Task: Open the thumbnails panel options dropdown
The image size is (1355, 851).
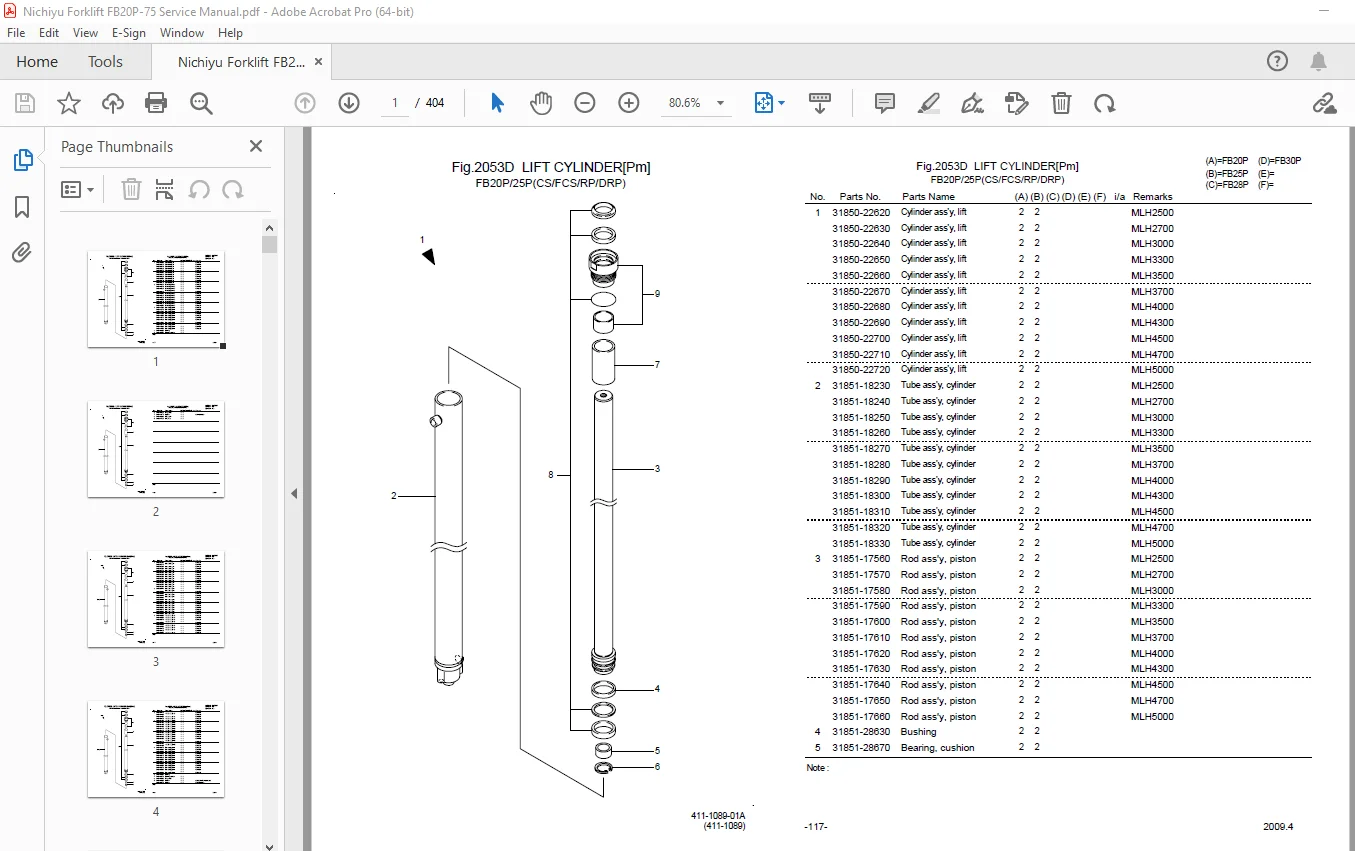Action: click(78, 189)
